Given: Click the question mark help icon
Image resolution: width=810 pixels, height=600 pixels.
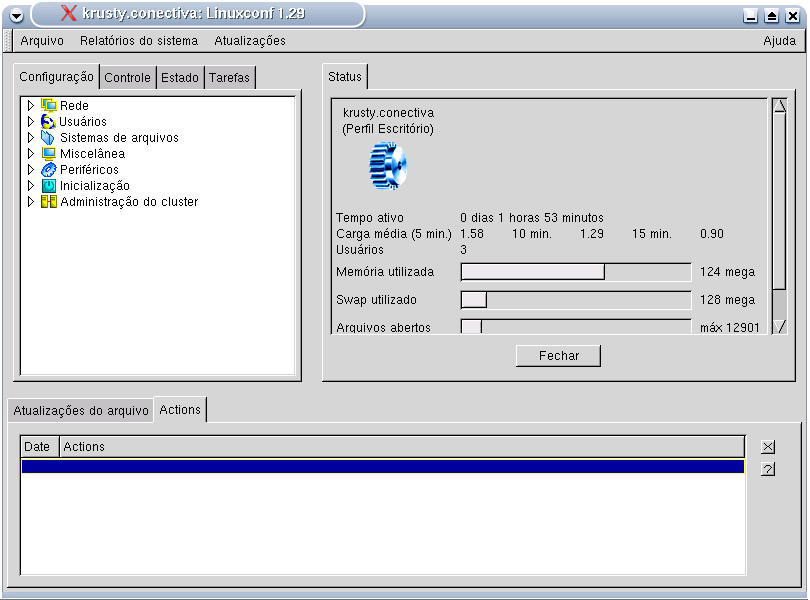Looking at the screenshot, I should [x=768, y=469].
